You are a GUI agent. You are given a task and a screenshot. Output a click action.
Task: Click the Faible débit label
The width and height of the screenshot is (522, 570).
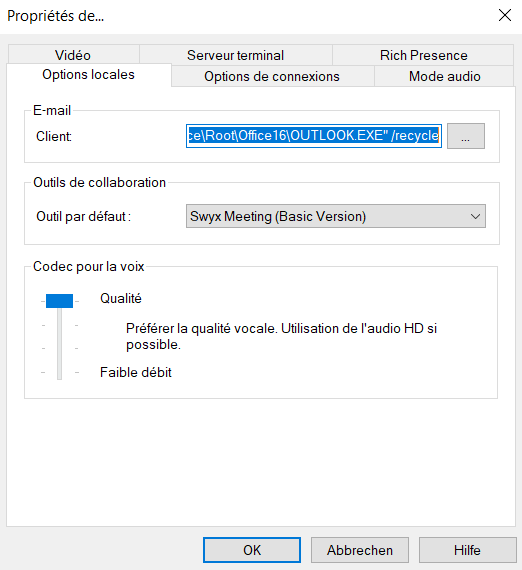click(x=136, y=372)
